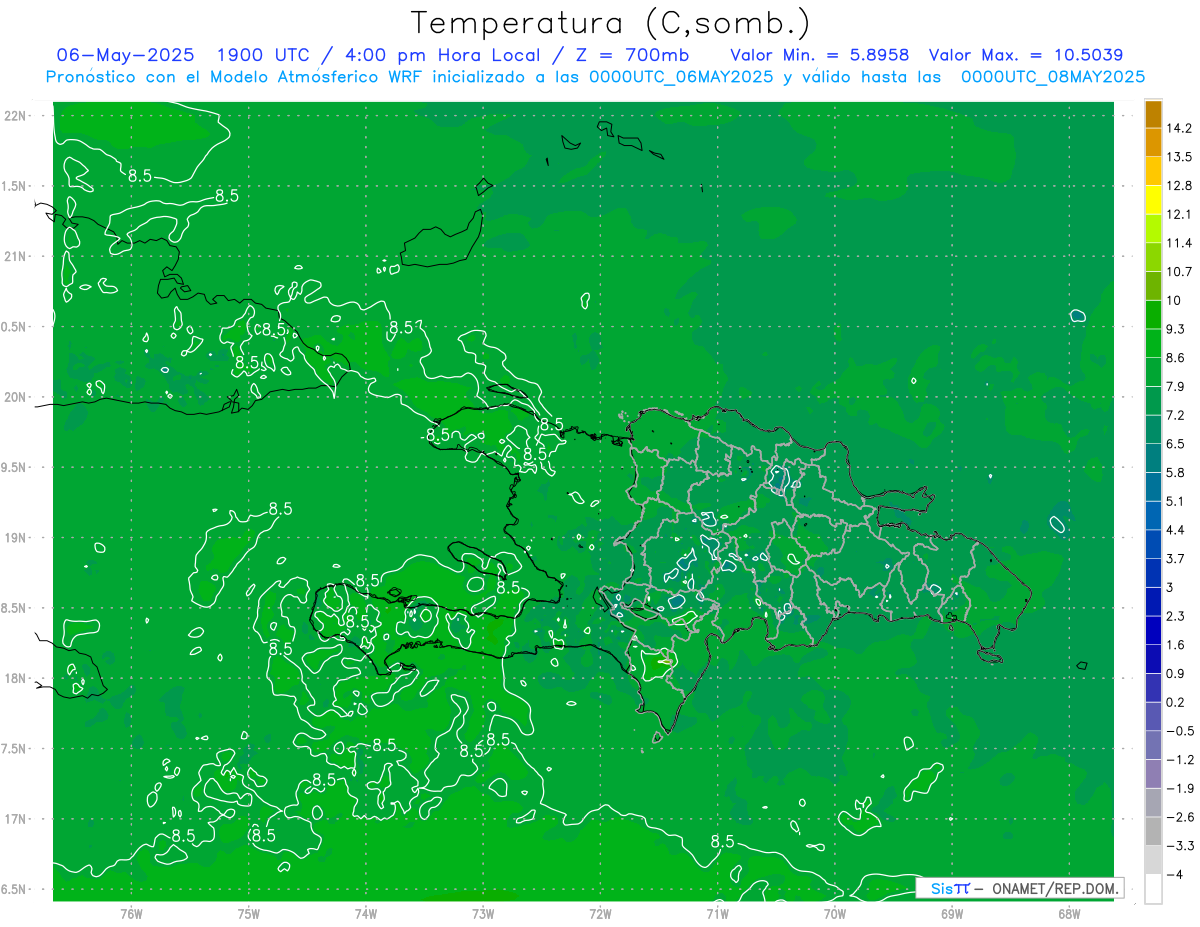
Task: Click the 13.5 legend value
Action: coord(1180,157)
